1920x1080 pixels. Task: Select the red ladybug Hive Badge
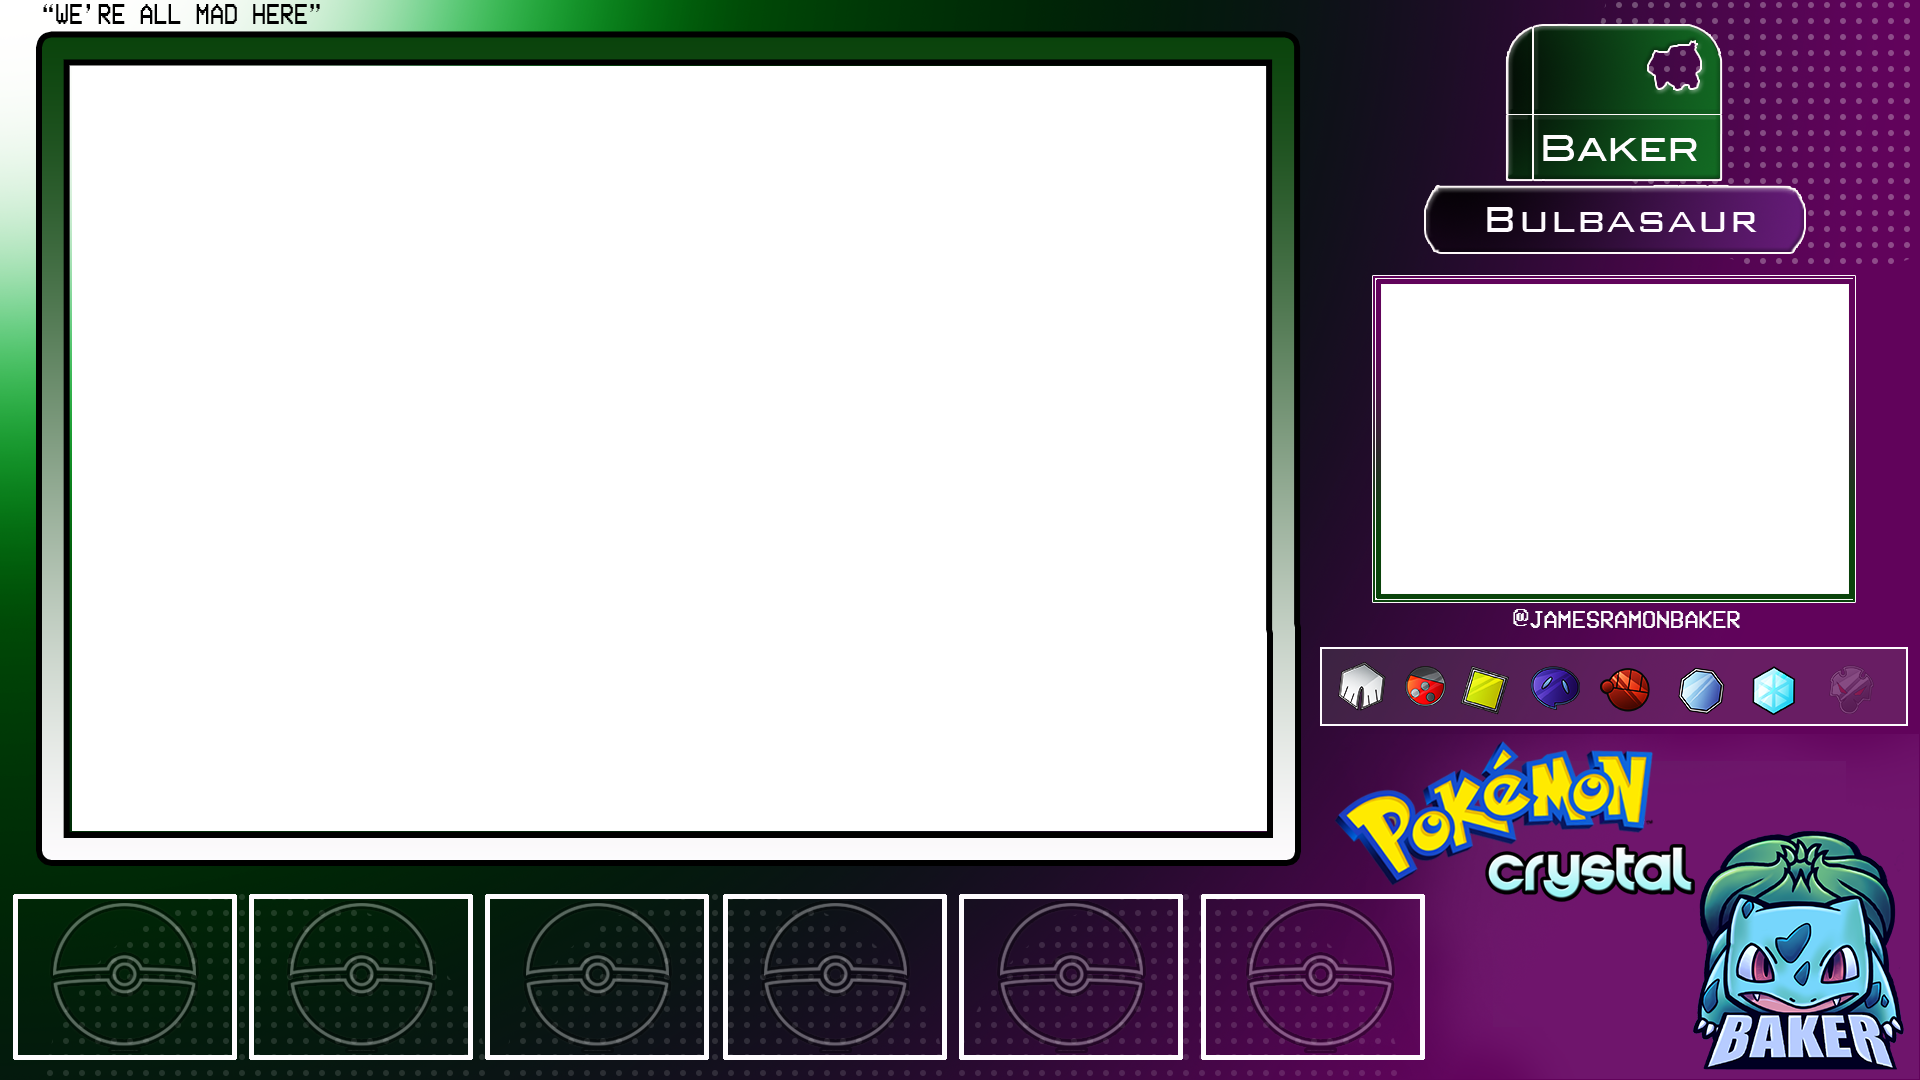pyautogui.click(x=1425, y=687)
